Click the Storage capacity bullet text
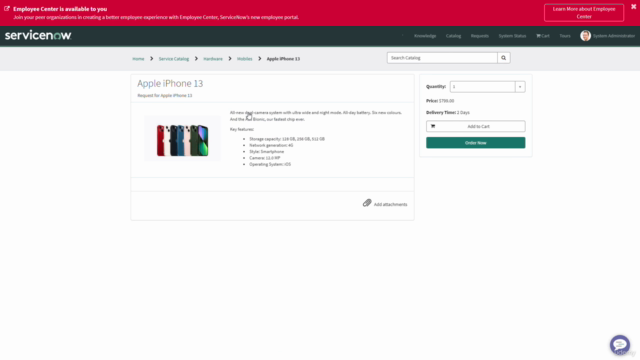 [287, 139]
